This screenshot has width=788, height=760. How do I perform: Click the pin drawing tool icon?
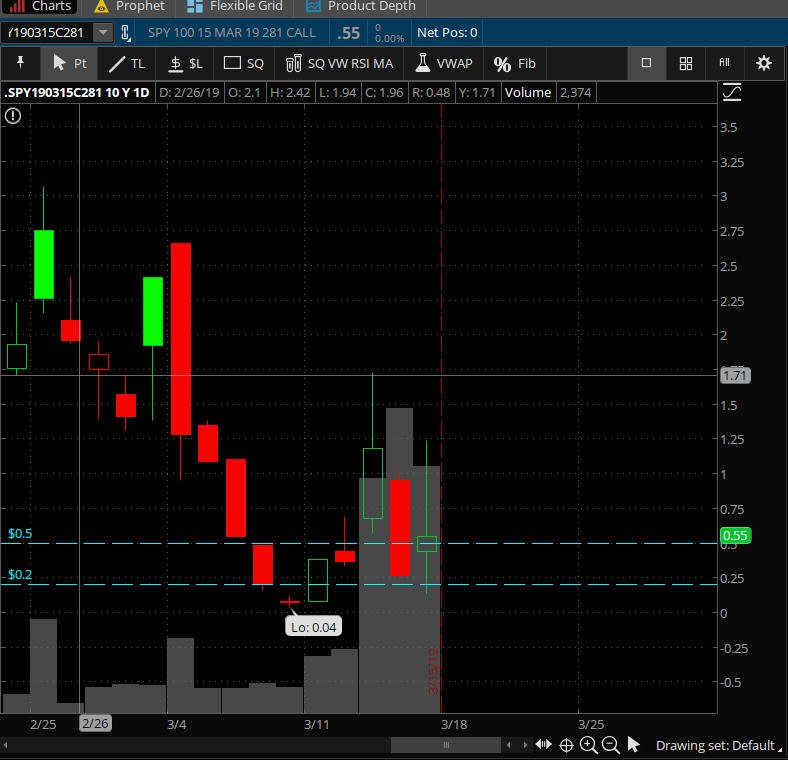(20, 63)
